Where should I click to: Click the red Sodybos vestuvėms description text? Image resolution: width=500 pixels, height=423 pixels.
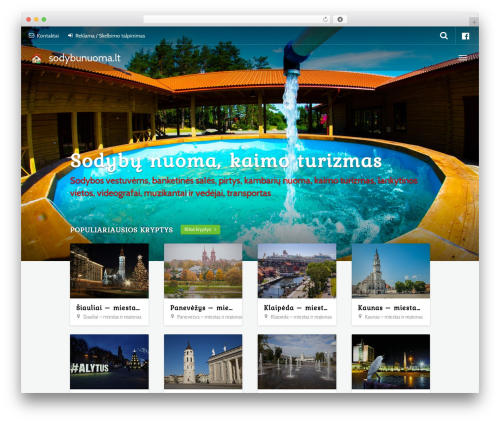244,187
